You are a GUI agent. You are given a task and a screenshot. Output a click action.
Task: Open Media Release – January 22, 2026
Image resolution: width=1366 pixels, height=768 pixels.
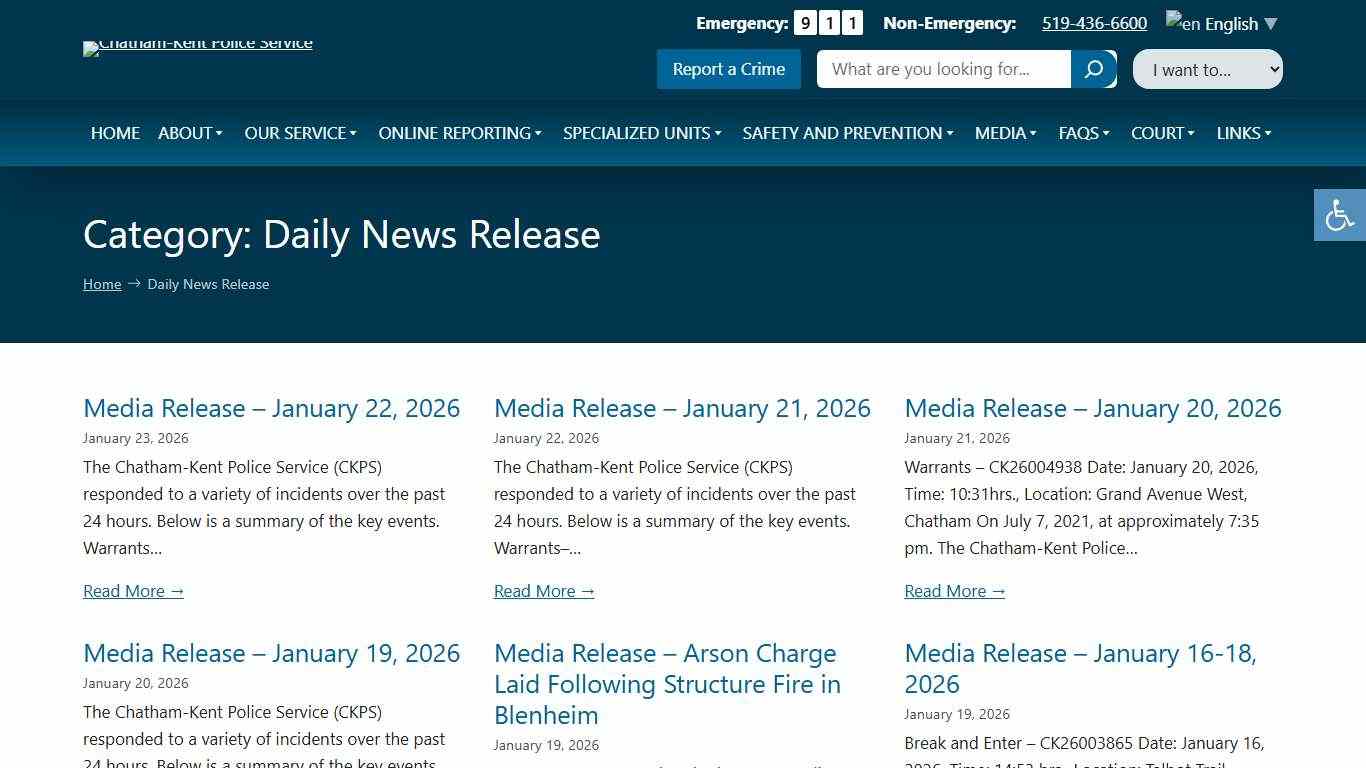(x=271, y=408)
